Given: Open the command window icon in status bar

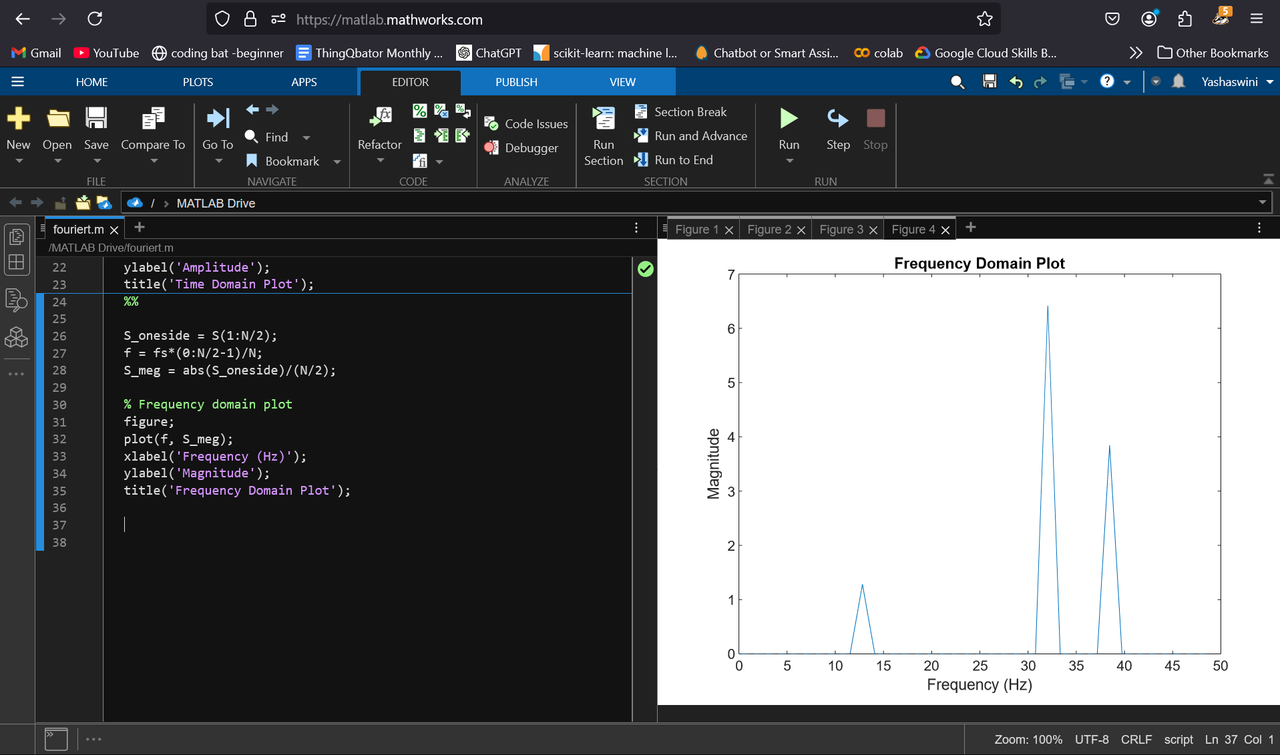Looking at the screenshot, I should click(56, 739).
